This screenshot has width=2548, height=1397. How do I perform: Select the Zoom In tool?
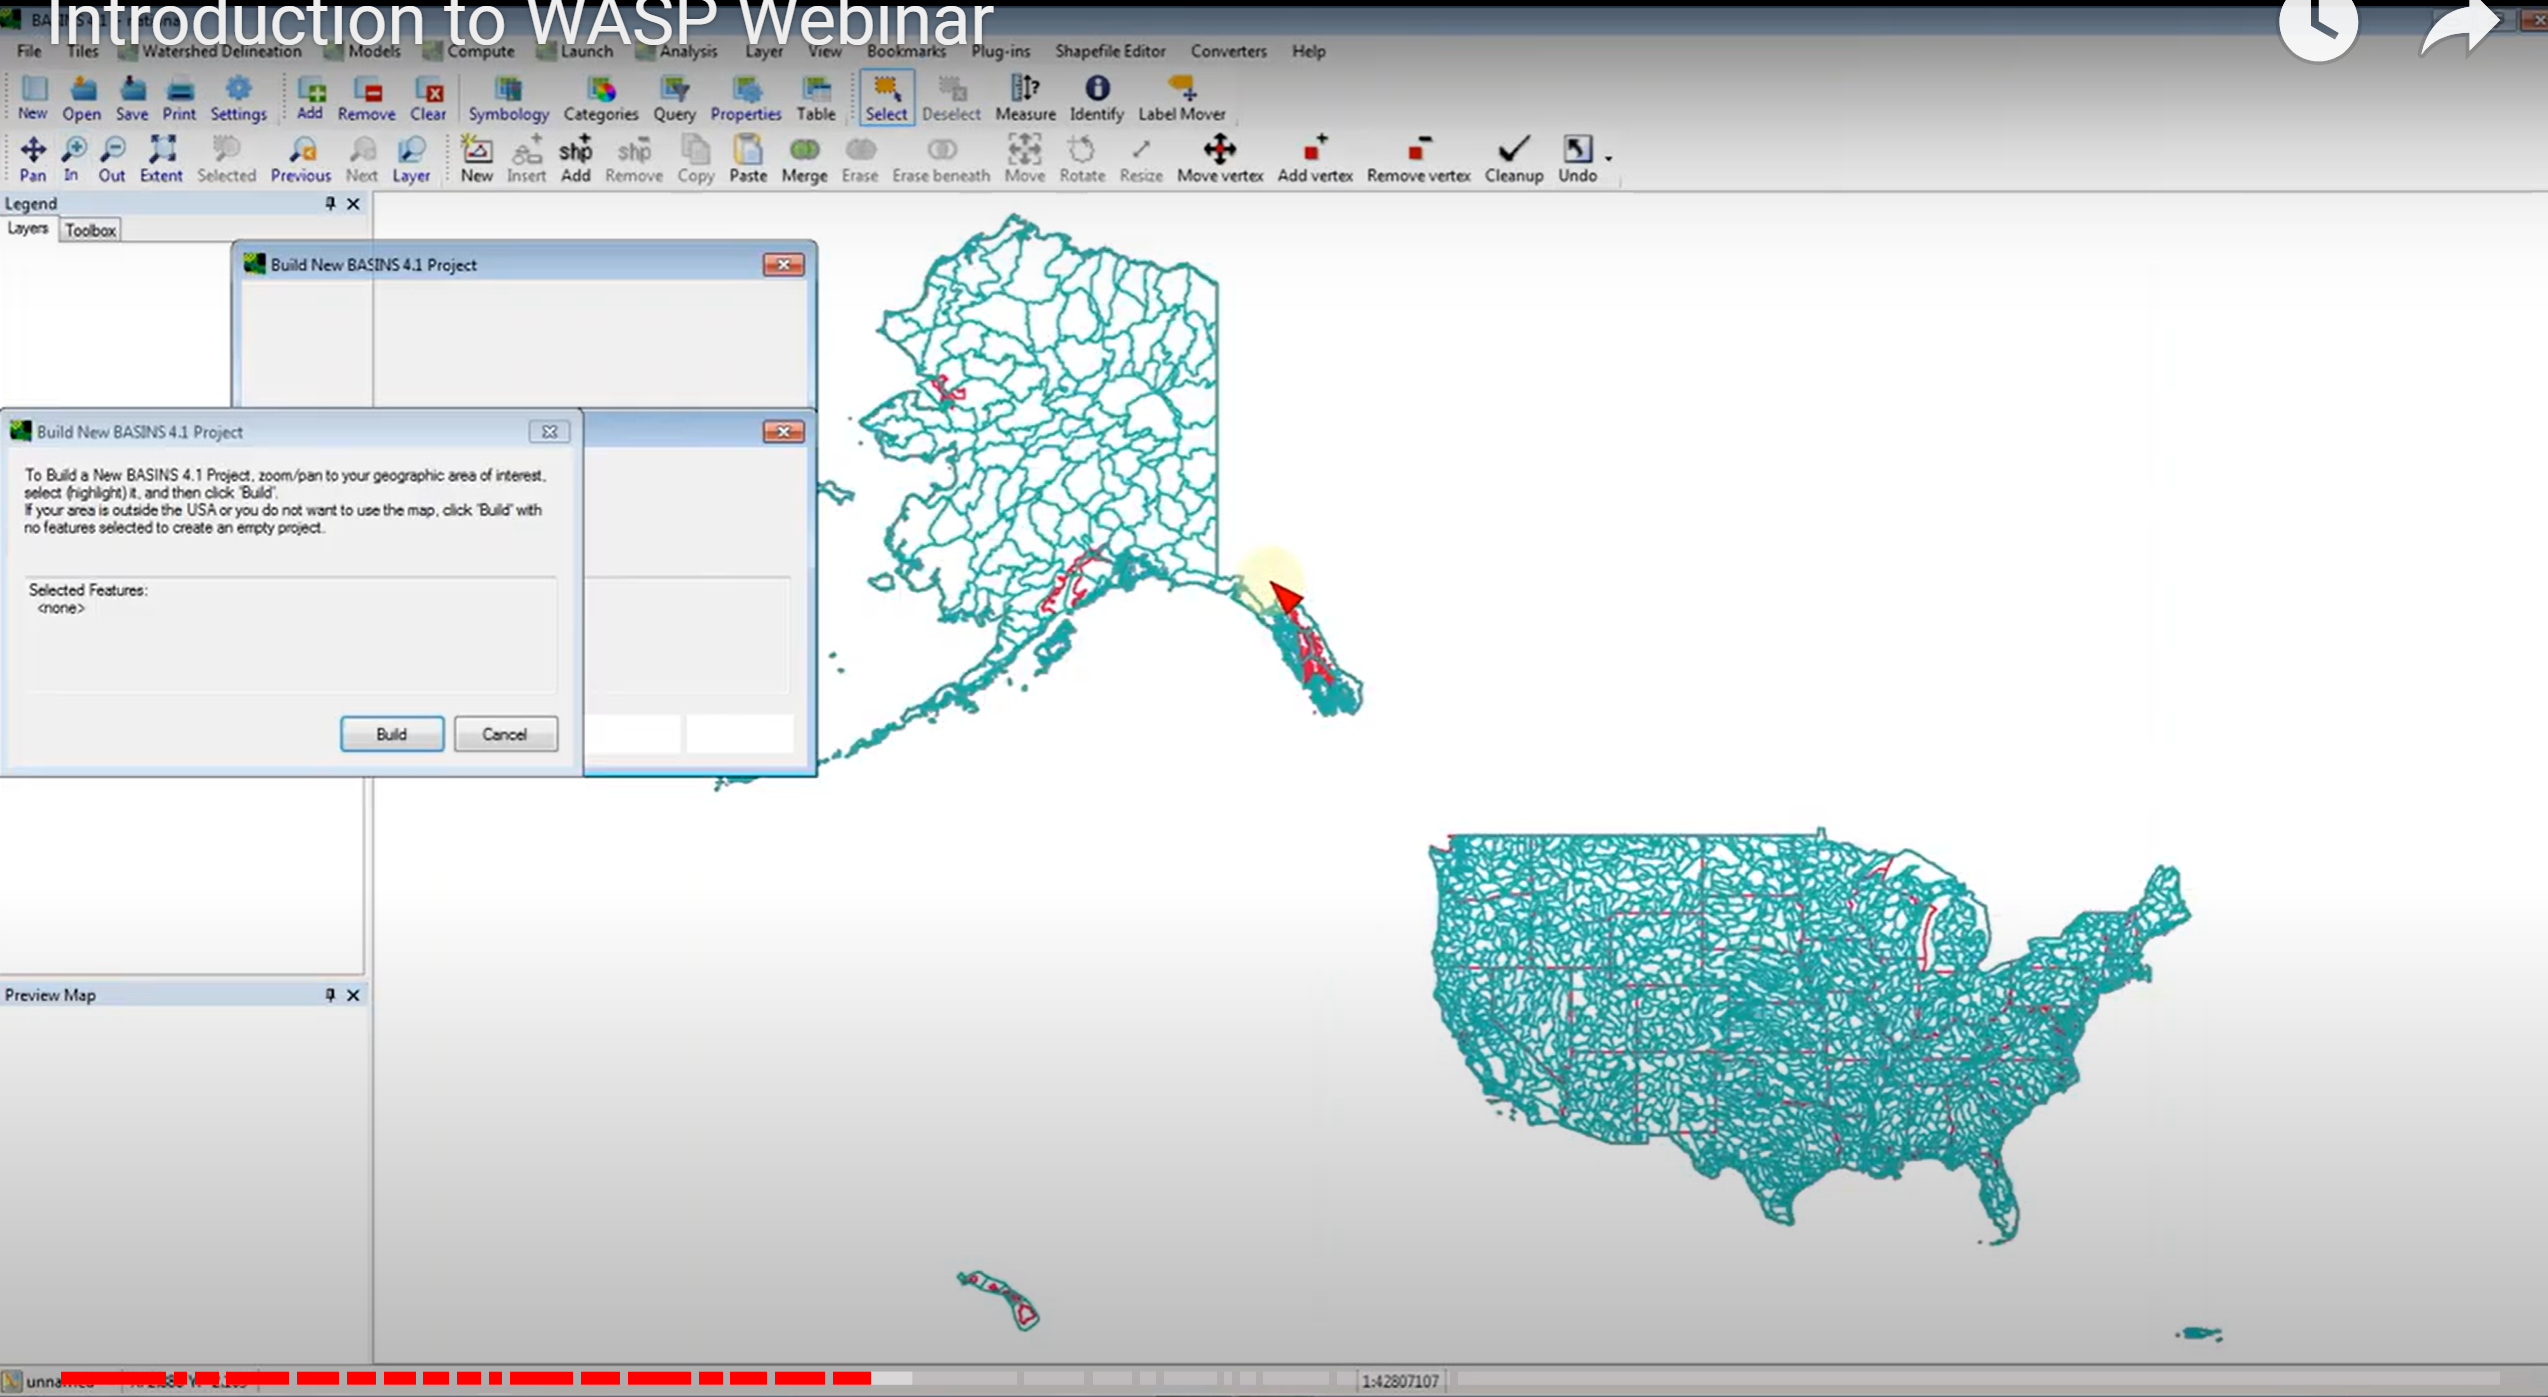click(x=72, y=159)
